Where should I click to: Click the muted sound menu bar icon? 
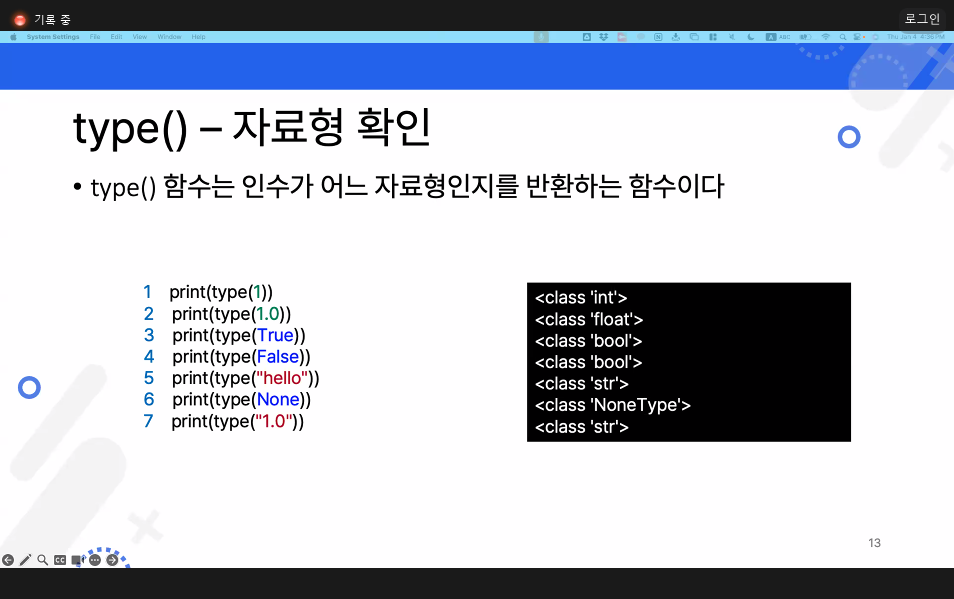click(731, 37)
